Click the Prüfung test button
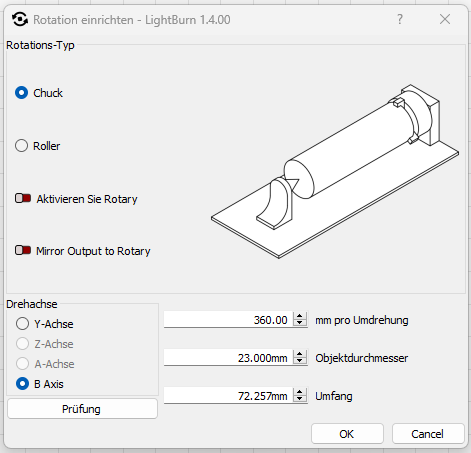Image resolution: width=471 pixels, height=453 pixels. 82,409
